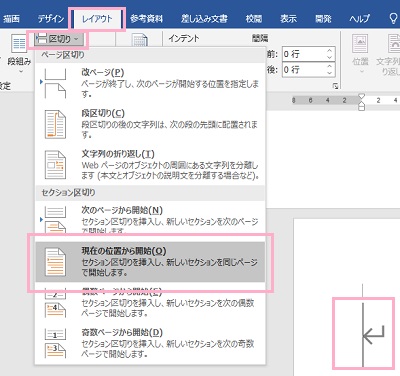The image size is (400, 376).
Task: Click the ページ区切り section header text
Action: click(x=63, y=55)
